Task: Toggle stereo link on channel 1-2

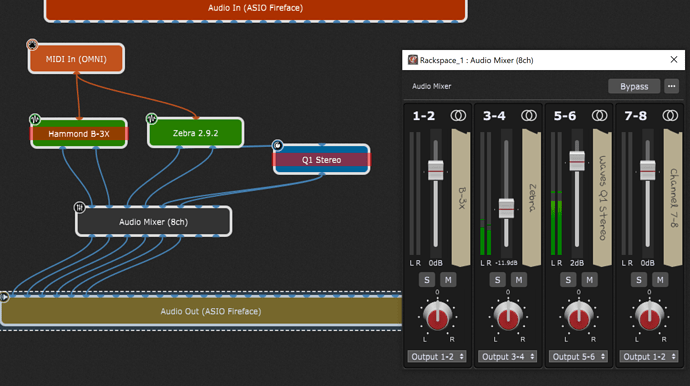Action: 458,116
